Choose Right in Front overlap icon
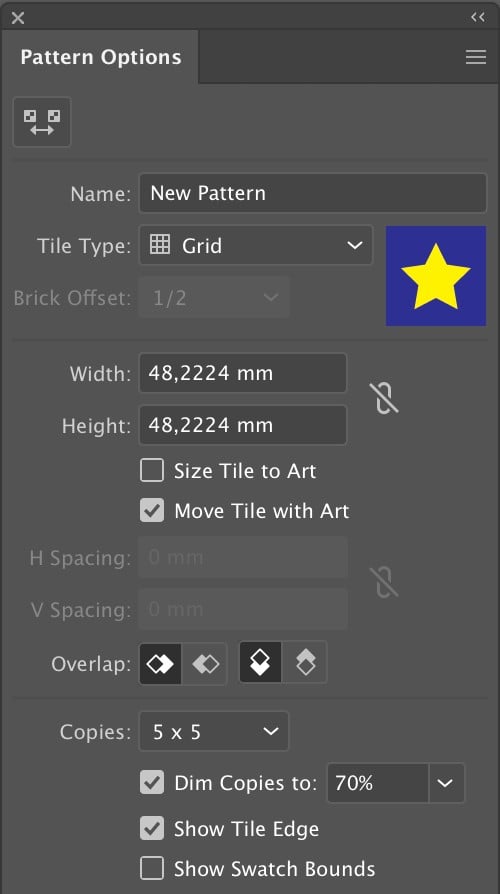Viewport: 500px width, 894px height. tap(205, 663)
